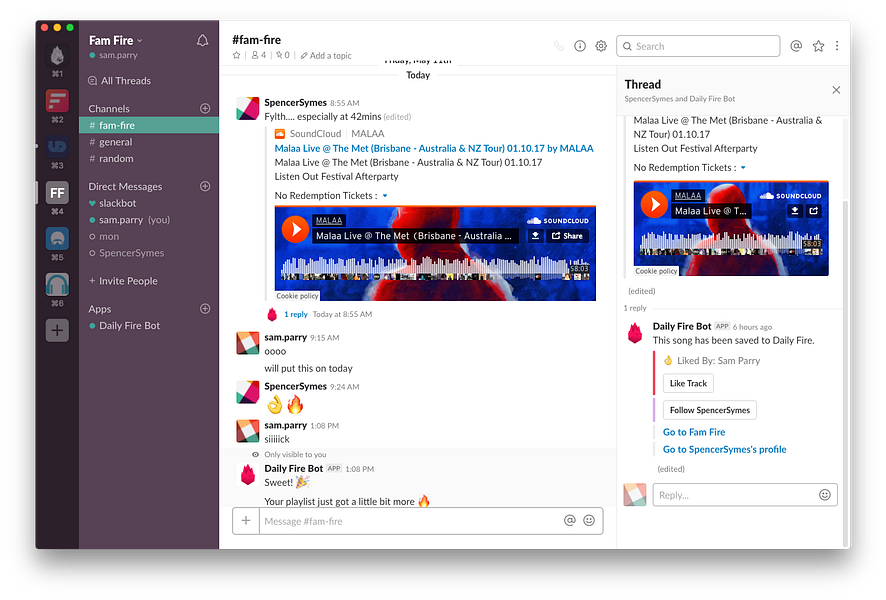886x600 pixels.
Task: Browse apps plus icon
Action: (205, 308)
